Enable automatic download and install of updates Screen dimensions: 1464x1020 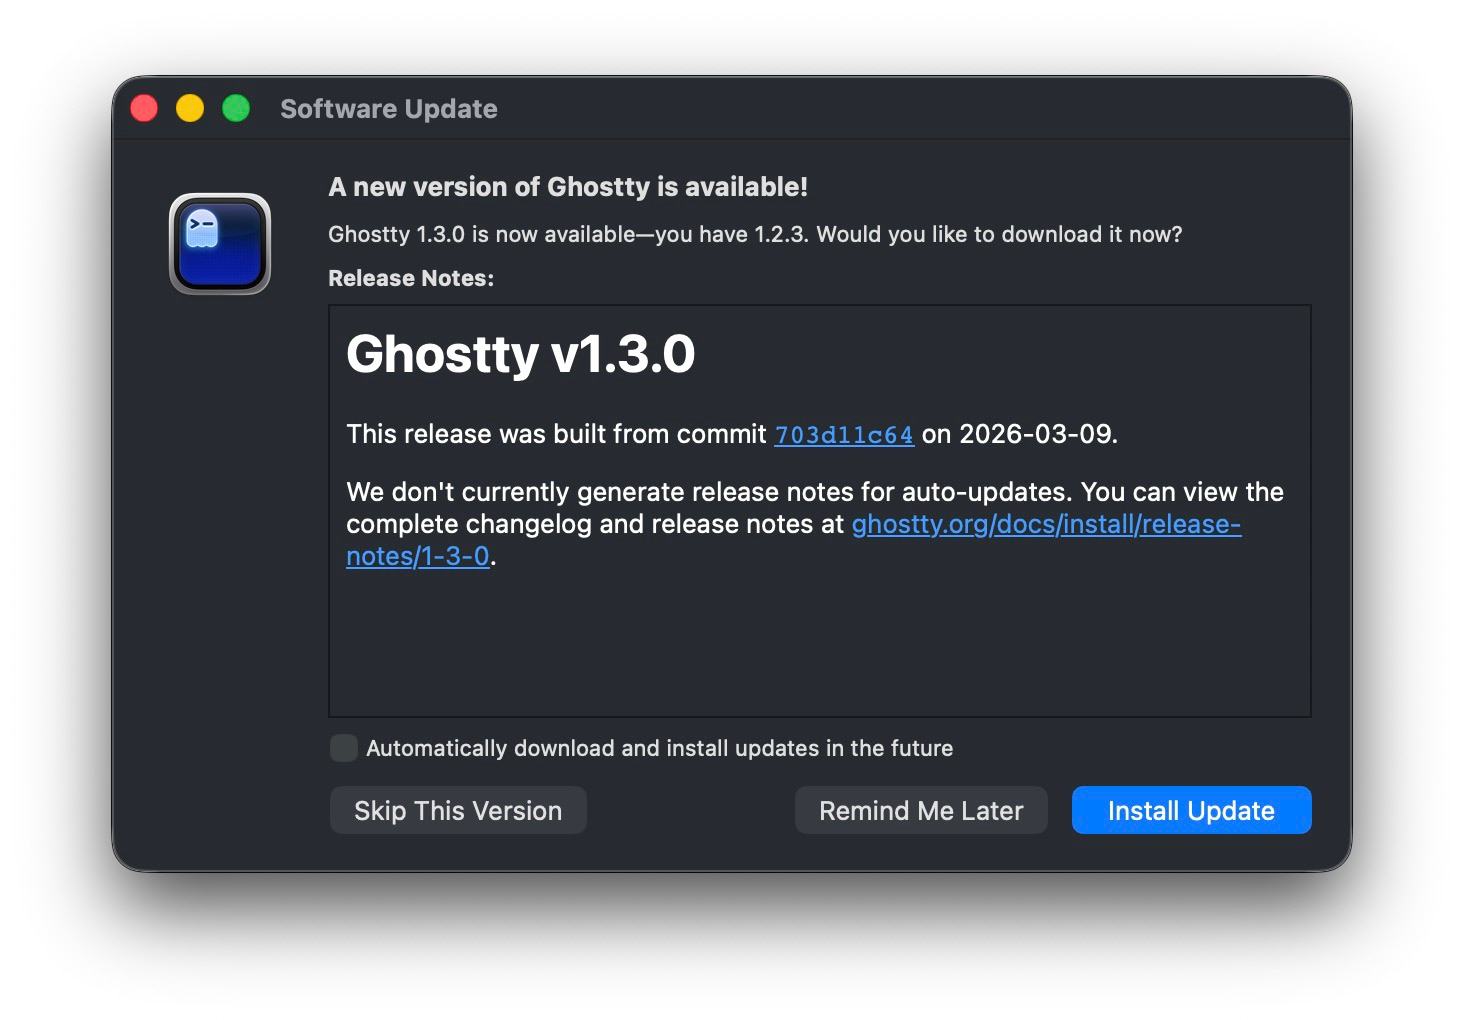[342, 747]
